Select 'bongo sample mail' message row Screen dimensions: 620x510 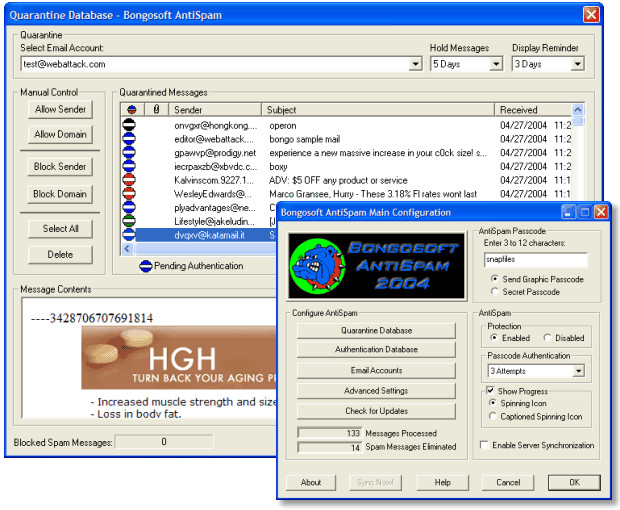click(346, 139)
